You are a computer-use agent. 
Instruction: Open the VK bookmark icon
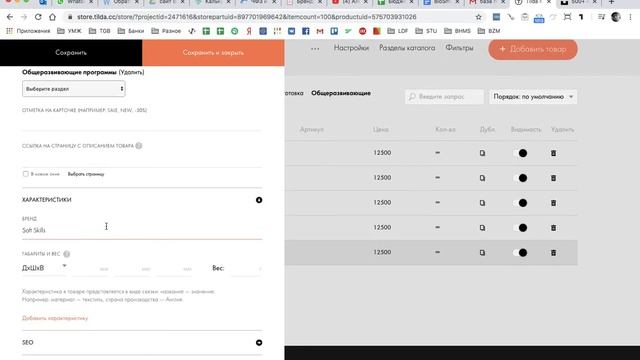click(x=291, y=31)
